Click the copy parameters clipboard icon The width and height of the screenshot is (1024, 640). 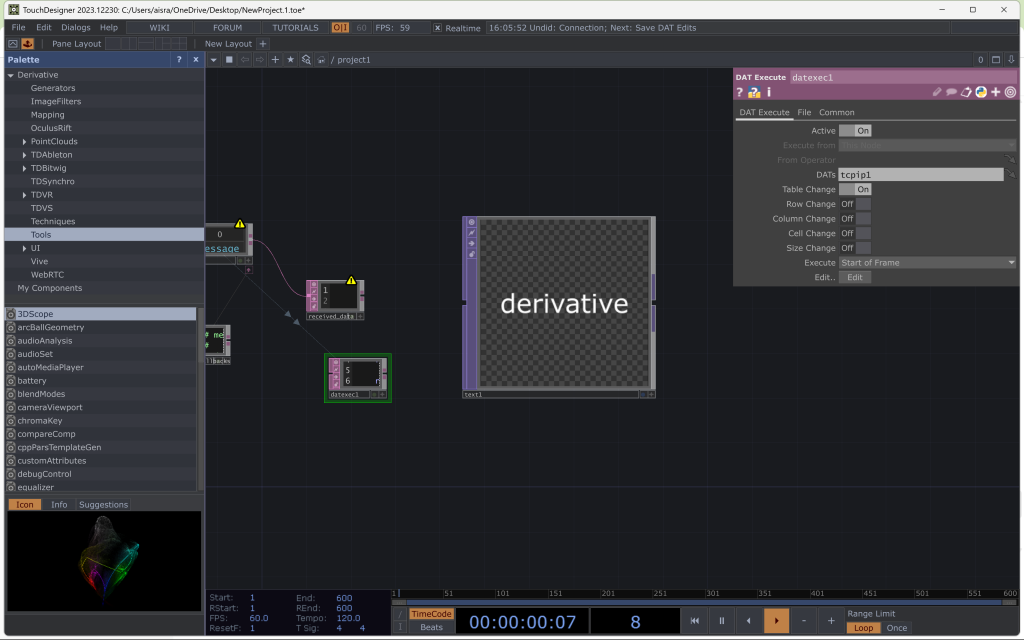(x=966, y=92)
